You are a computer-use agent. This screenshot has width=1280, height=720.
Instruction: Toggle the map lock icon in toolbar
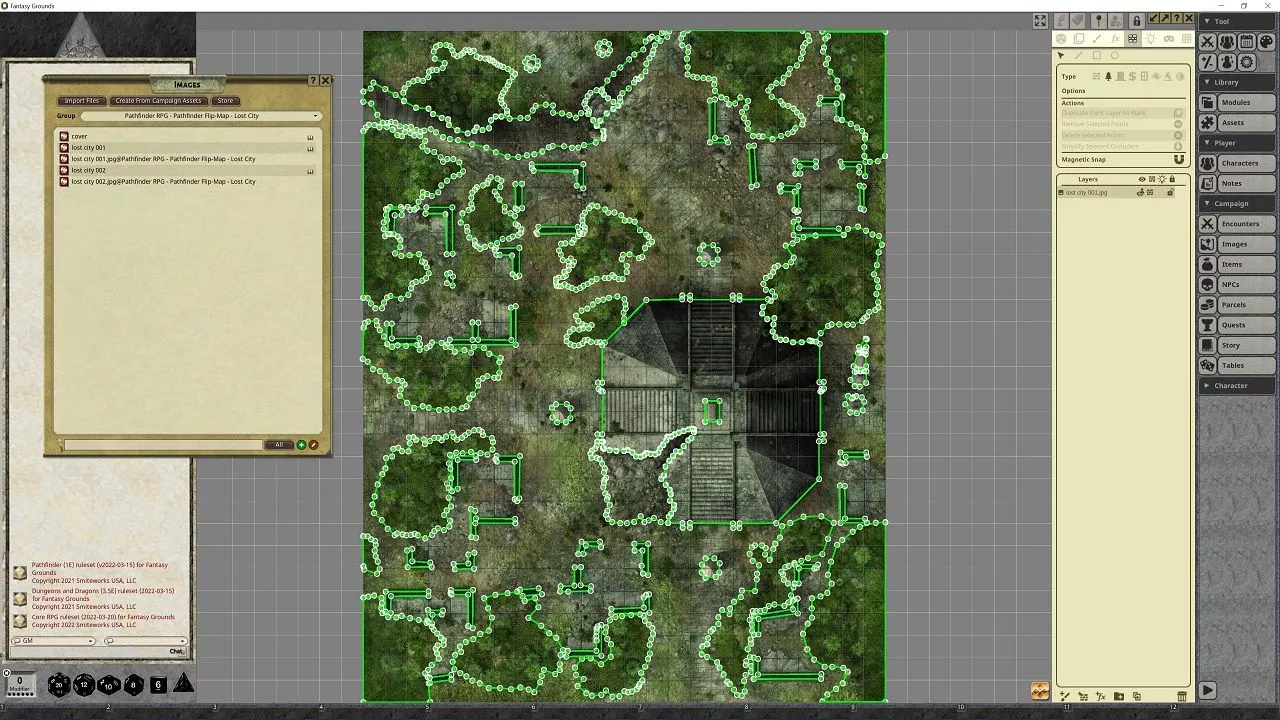tap(1137, 20)
